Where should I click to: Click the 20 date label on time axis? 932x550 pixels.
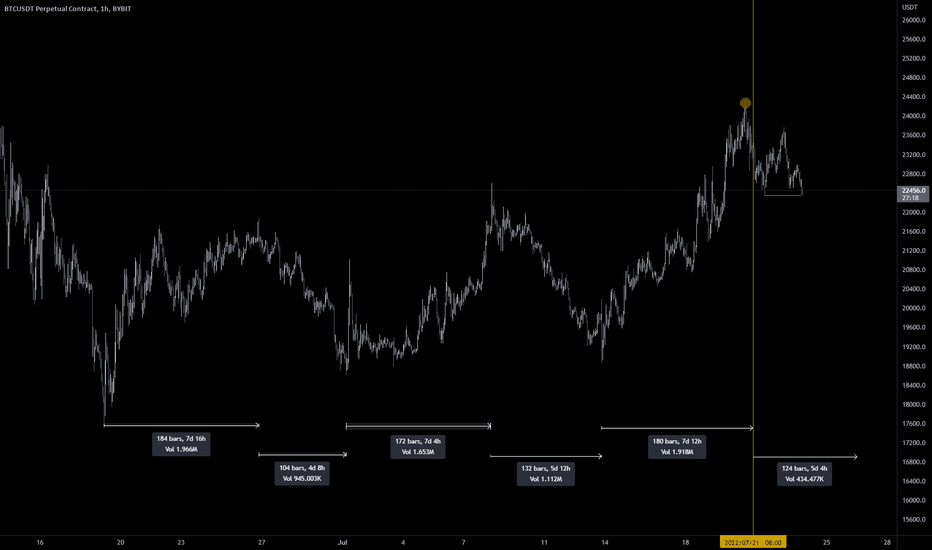121,542
